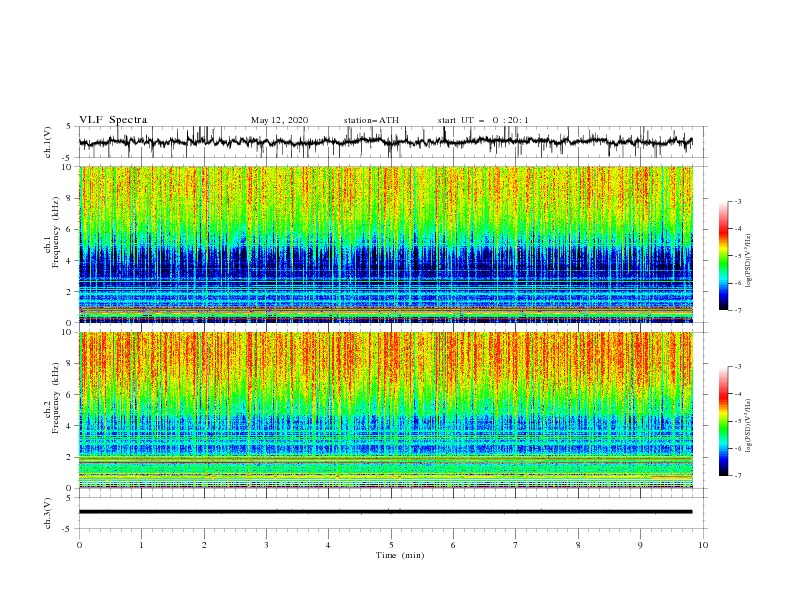Viewport: 792px width, 612px height.
Task: Click the lower color scale bar
Action: [x=723, y=421]
